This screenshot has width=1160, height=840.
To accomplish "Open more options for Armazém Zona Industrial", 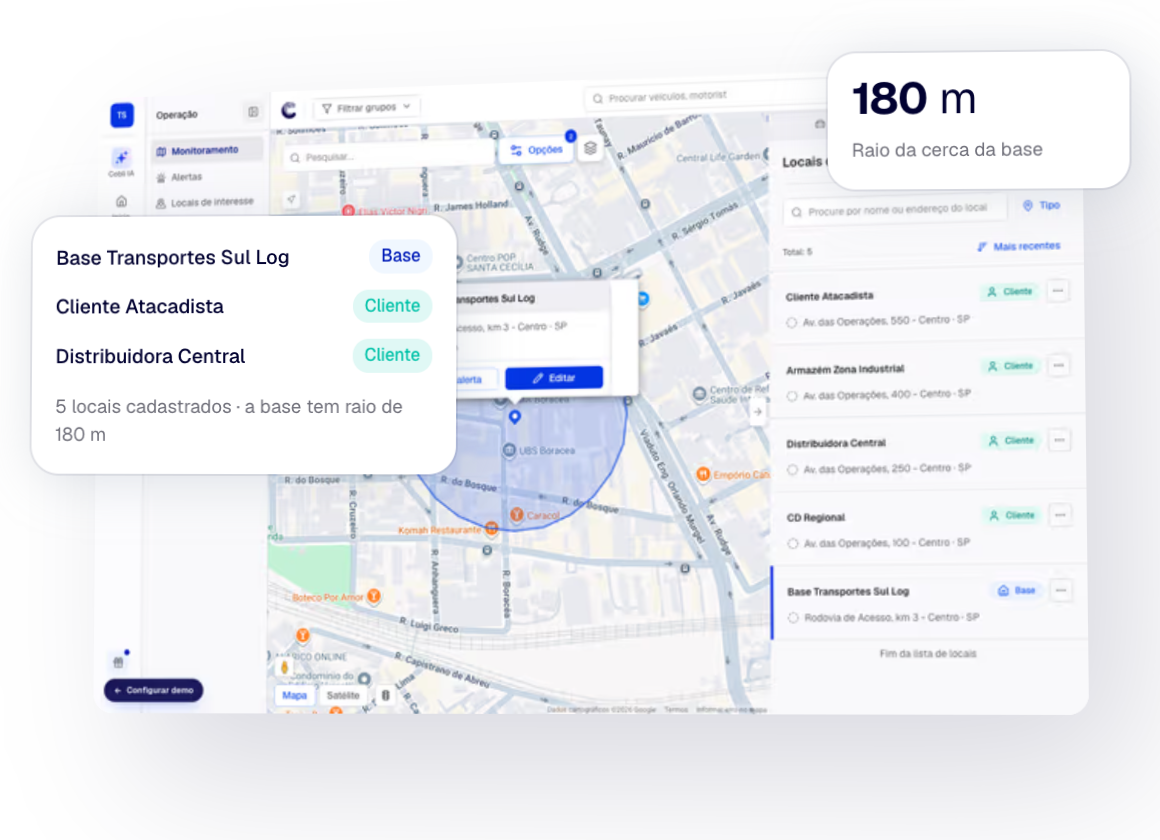I will (x=1059, y=366).
